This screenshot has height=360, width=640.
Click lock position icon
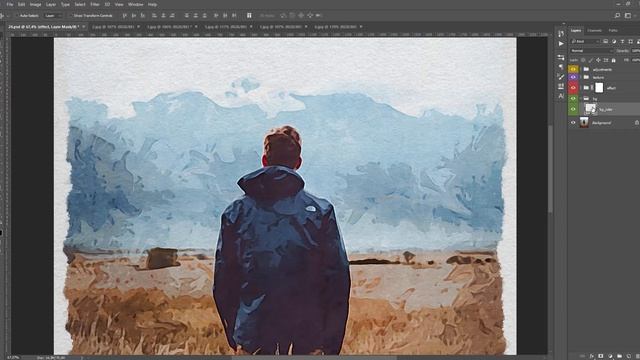598,60
